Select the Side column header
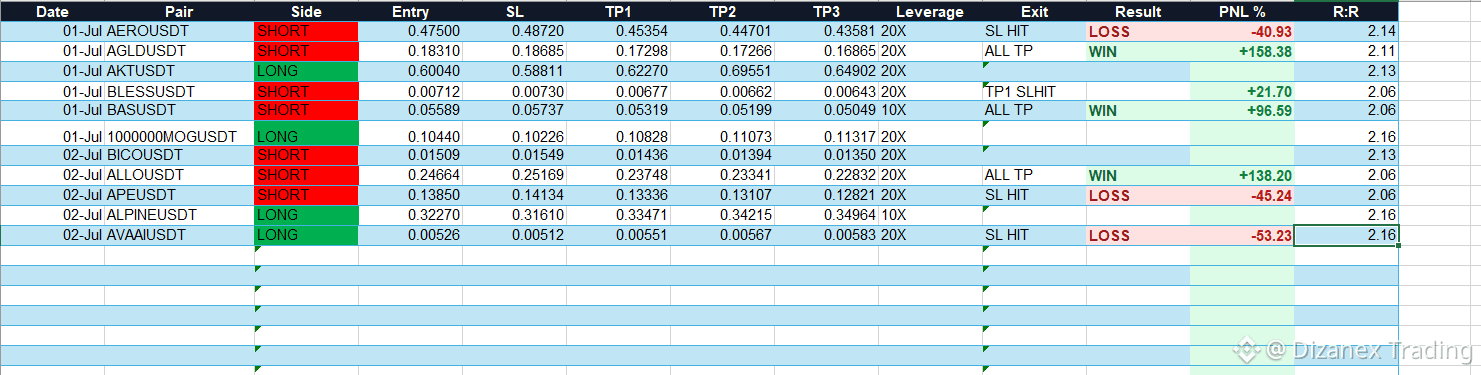This screenshot has height=375, width=1481. tap(306, 12)
